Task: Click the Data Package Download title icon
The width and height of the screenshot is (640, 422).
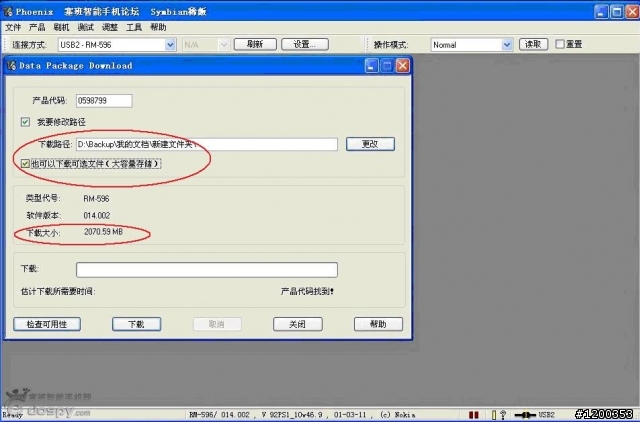Action: coord(11,65)
